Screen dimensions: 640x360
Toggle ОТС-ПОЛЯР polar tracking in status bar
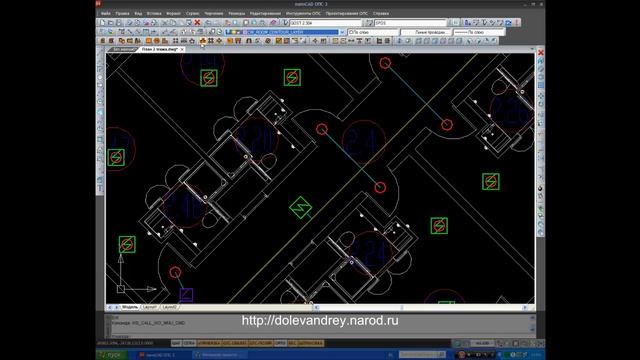[x=260, y=343]
